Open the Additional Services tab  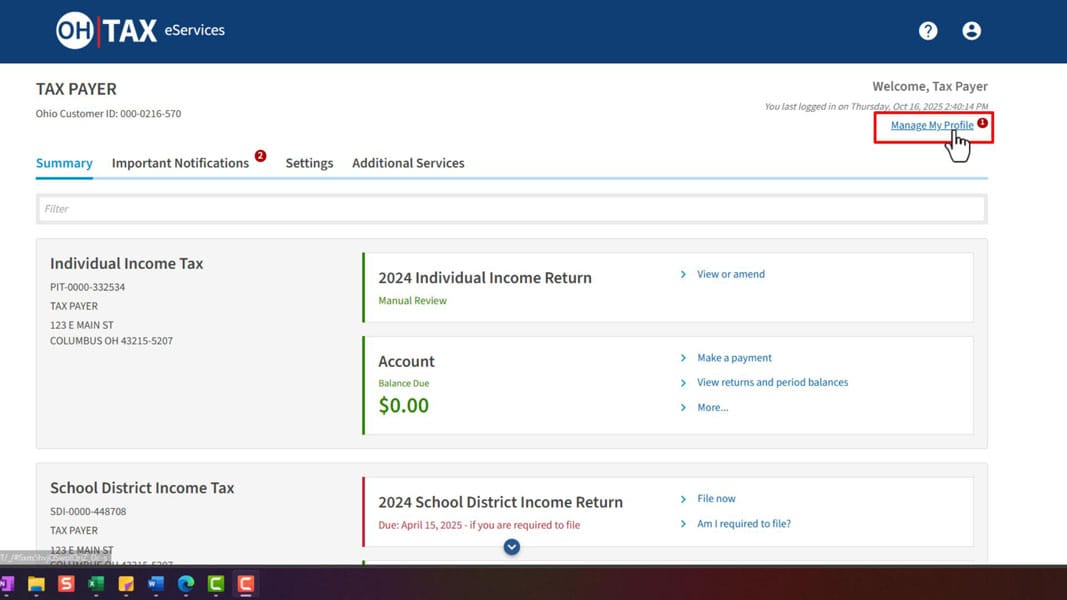408,163
